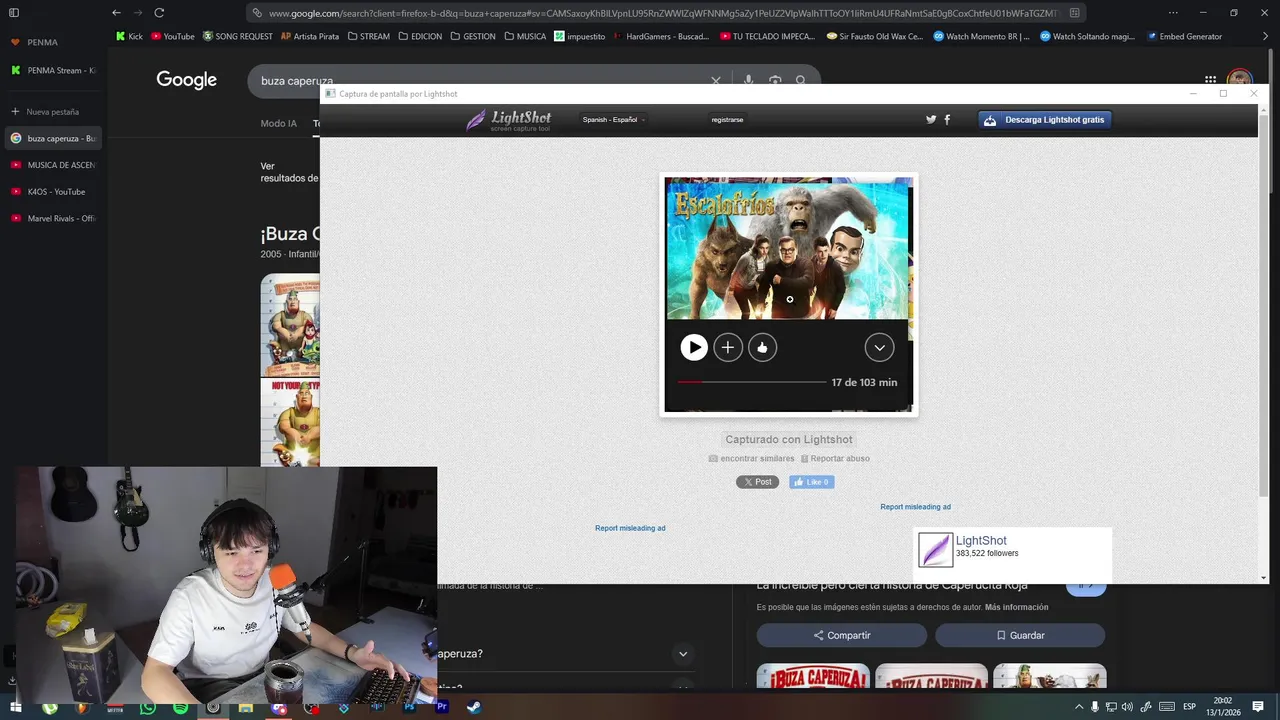The height and width of the screenshot is (720, 1280).
Task: Select the PENMA Stream Kick tab
Action: pos(54,70)
